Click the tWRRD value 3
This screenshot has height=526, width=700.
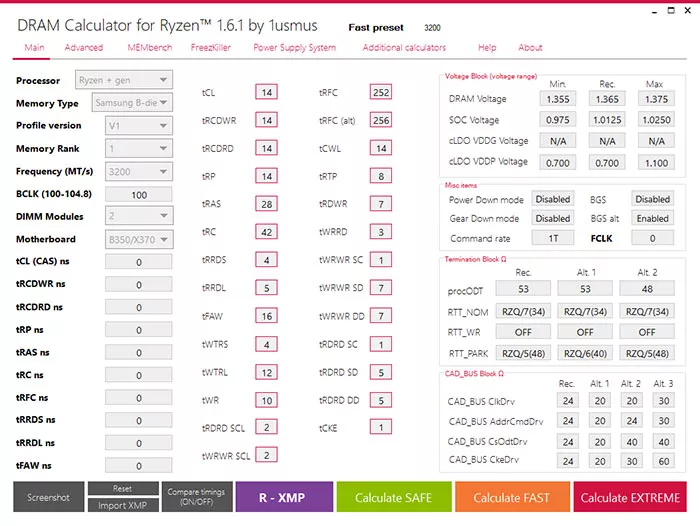381,232
